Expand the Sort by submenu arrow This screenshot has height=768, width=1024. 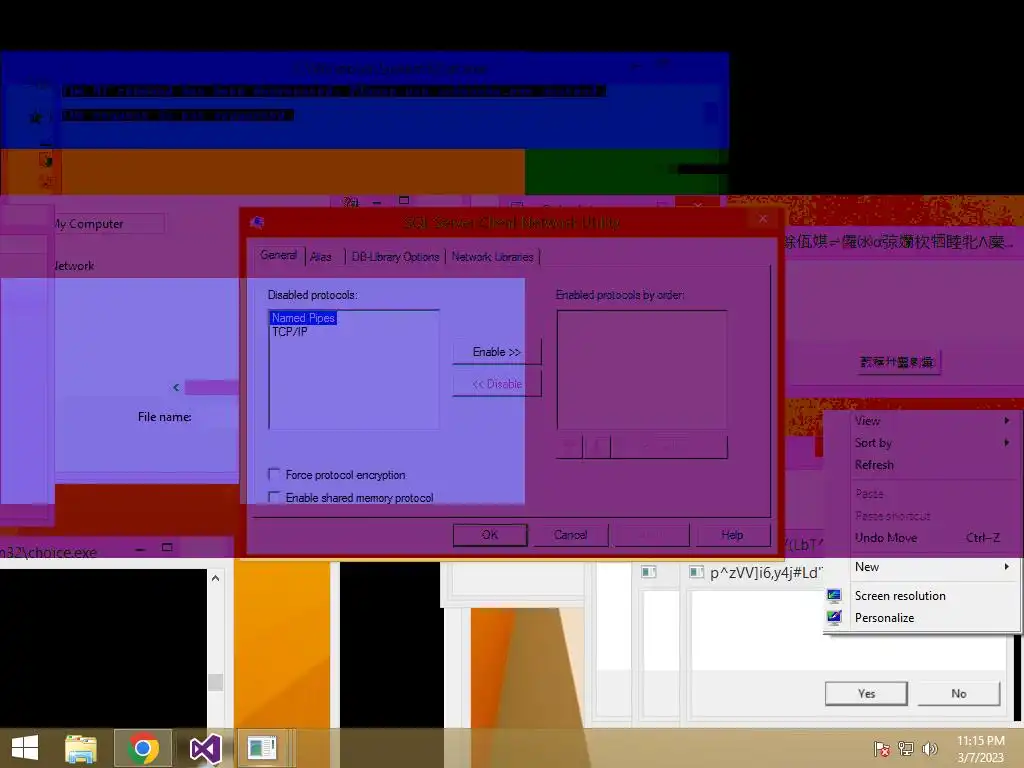[x=1006, y=443]
